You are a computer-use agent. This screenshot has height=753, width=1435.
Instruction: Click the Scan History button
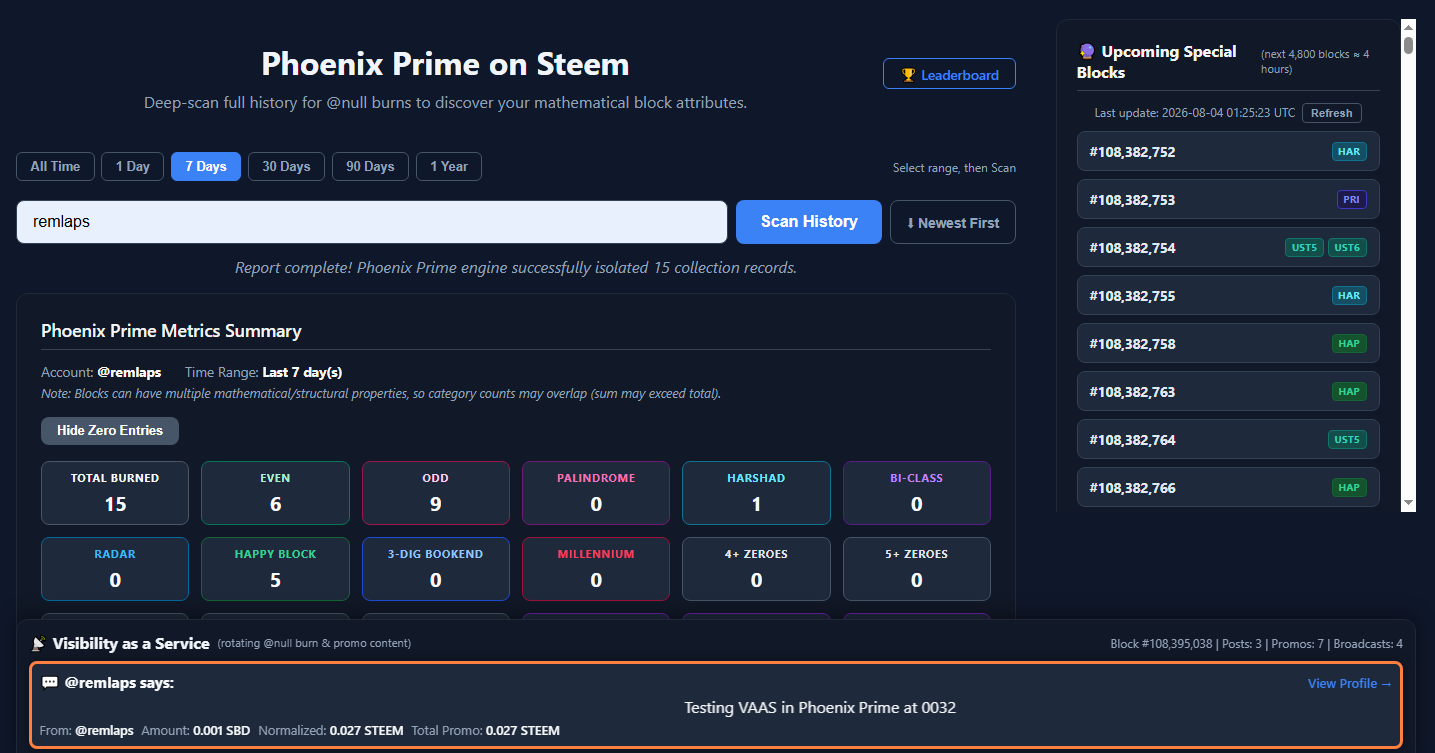(x=809, y=222)
